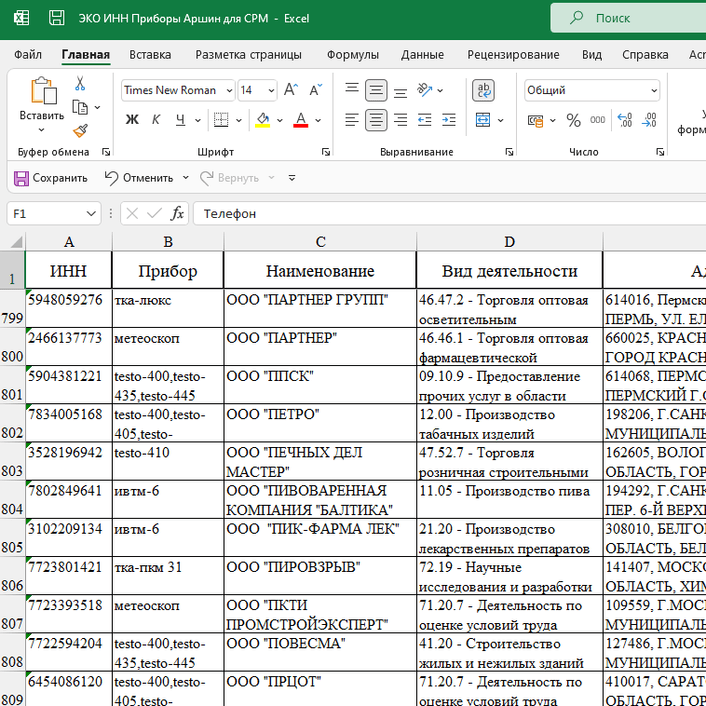The image size is (706, 706).
Task: Click Merge and Center icon
Action: pyautogui.click(x=483, y=120)
